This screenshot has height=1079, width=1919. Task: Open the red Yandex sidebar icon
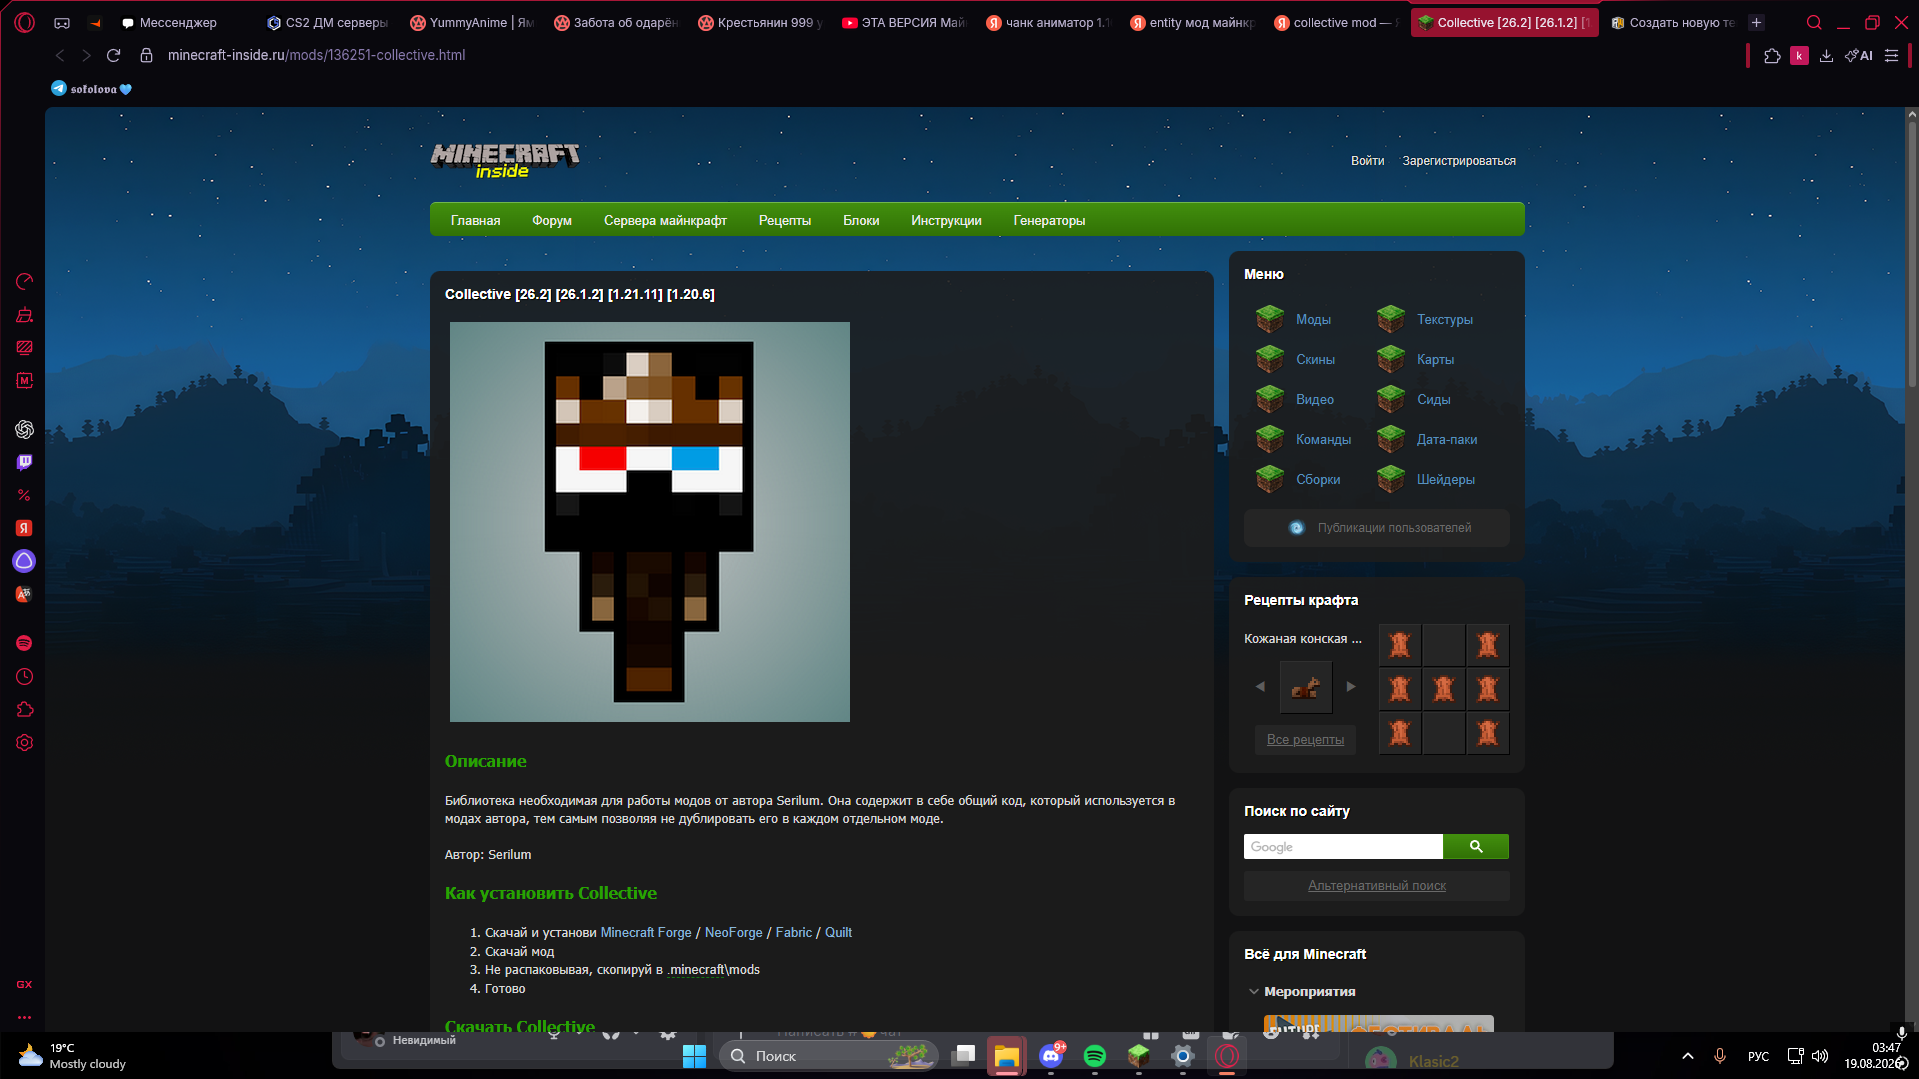click(x=25, y=528)
